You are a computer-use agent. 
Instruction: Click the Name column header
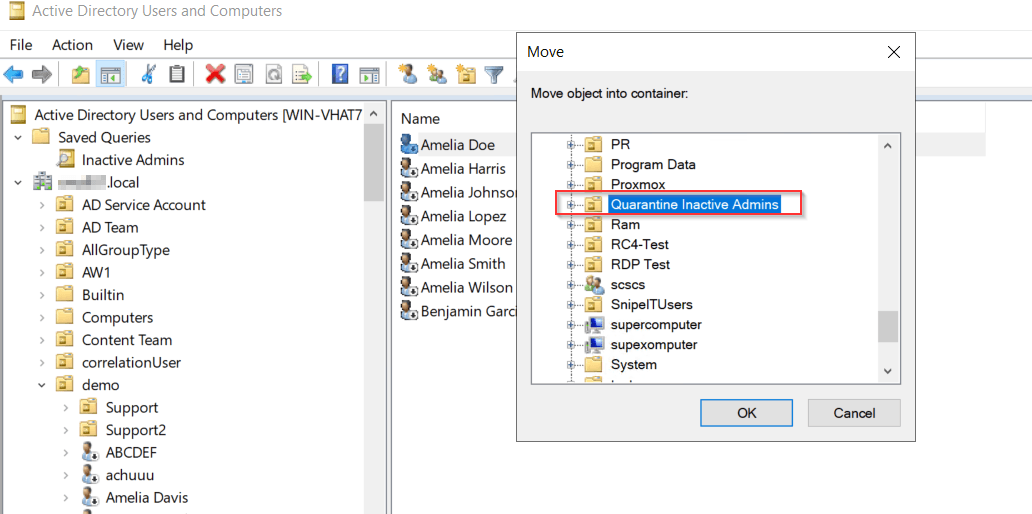[421, 119]
